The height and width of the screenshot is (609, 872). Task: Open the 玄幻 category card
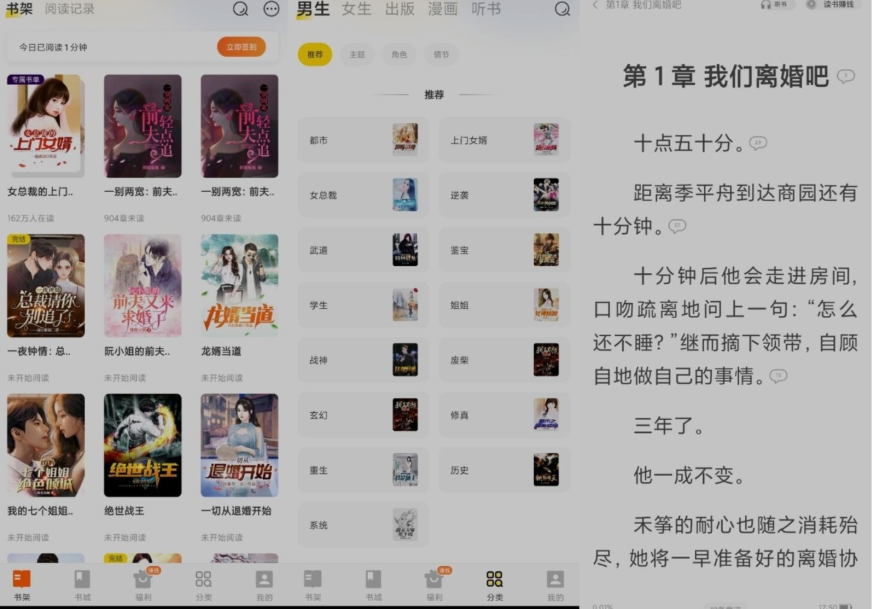point(363,415)
